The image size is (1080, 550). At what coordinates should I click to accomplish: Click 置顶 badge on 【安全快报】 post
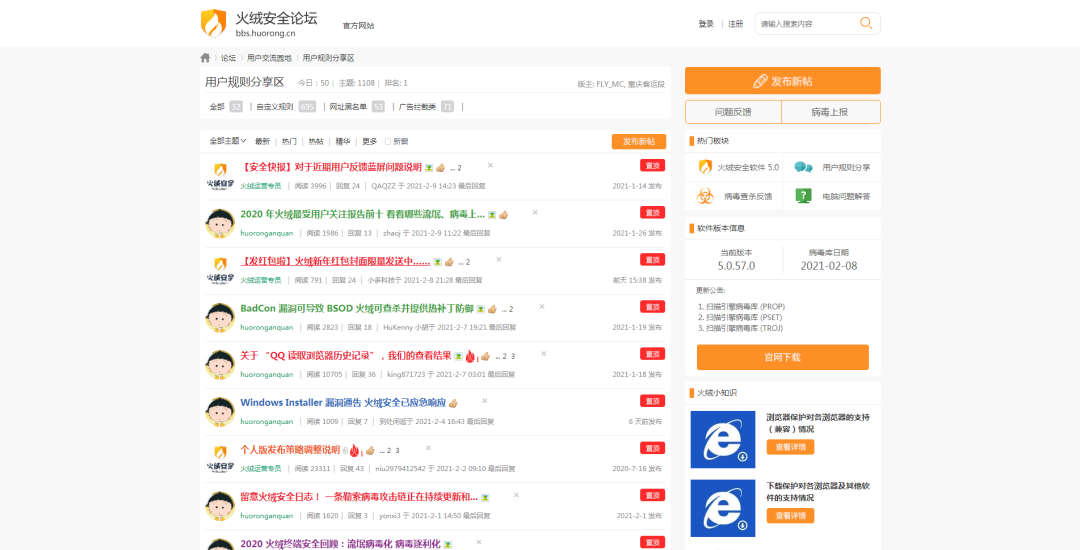coord(652,165)
